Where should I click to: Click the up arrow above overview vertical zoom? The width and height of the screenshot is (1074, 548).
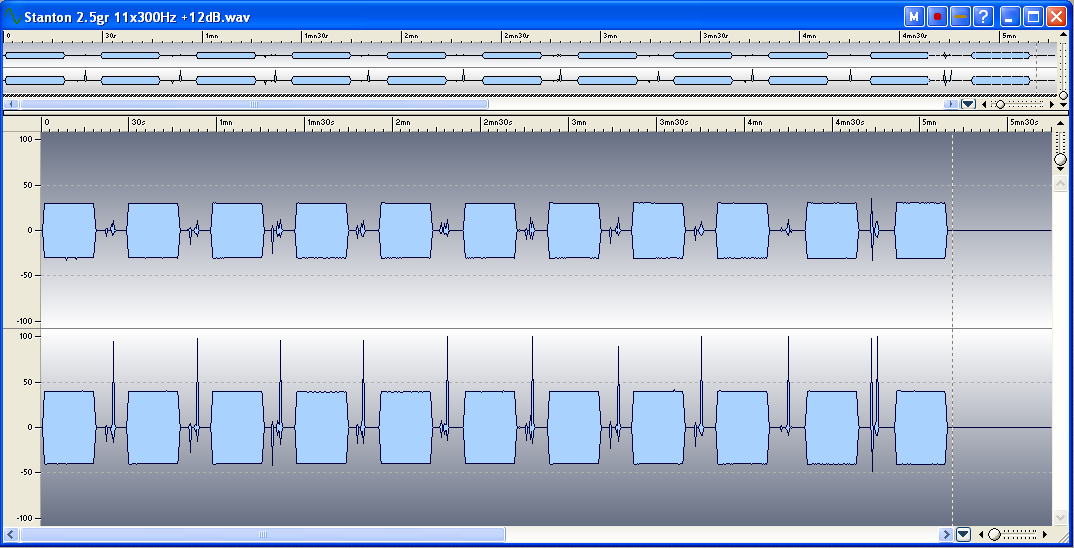point(1063,35)
